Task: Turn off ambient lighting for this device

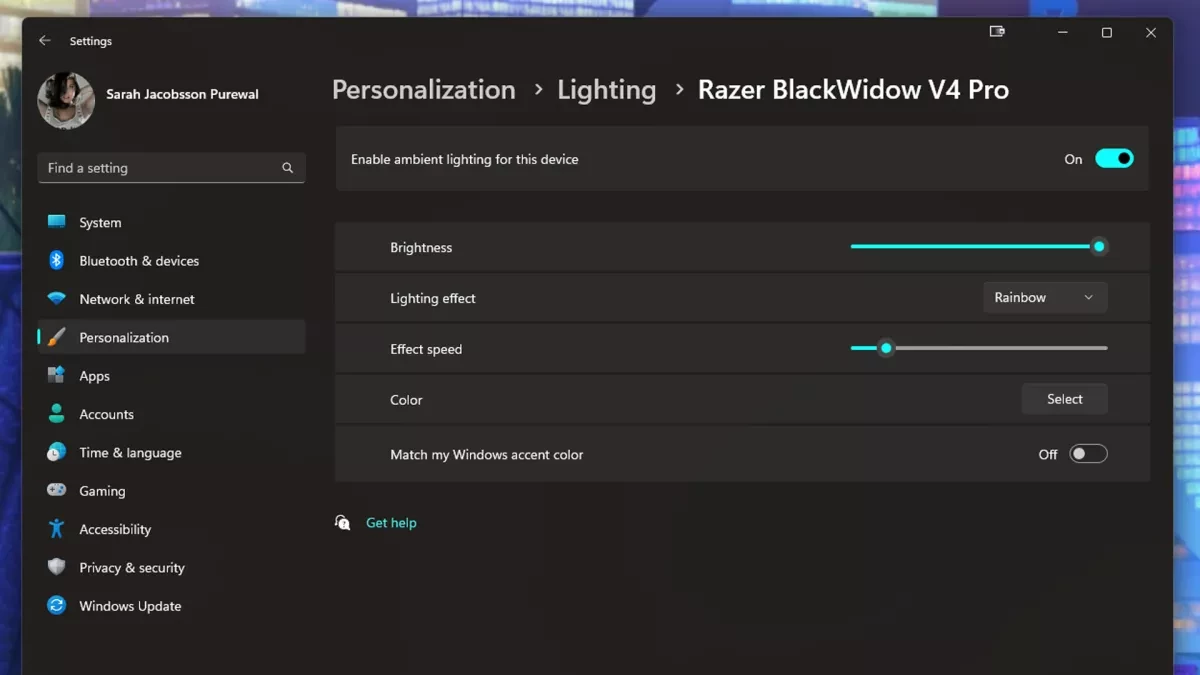Action: 1114,158
